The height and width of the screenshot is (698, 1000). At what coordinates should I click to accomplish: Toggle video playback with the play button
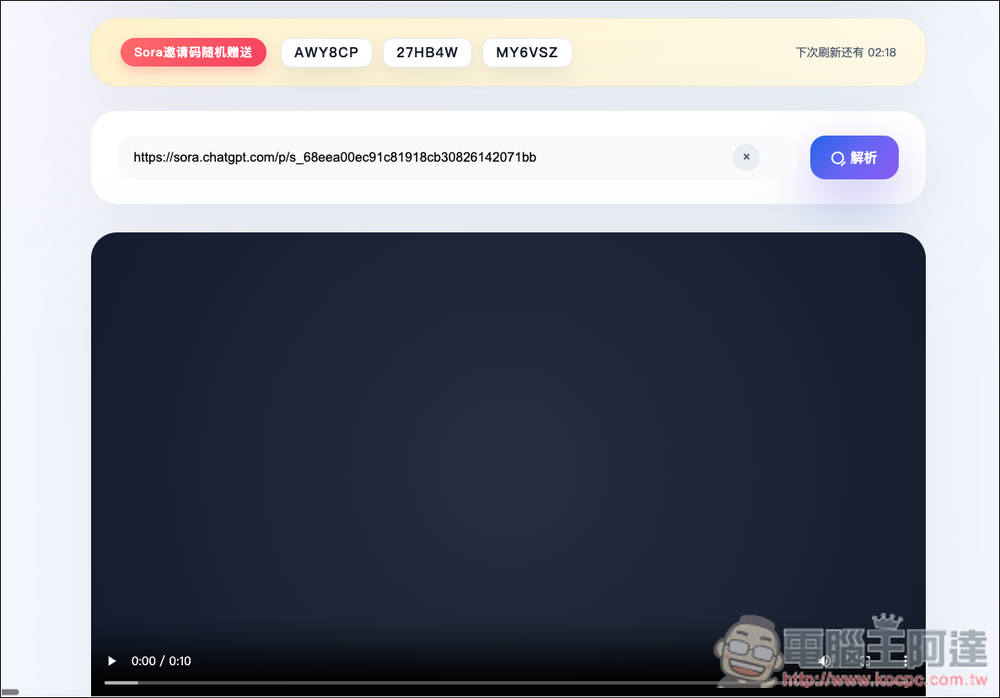tap(111, 661)
